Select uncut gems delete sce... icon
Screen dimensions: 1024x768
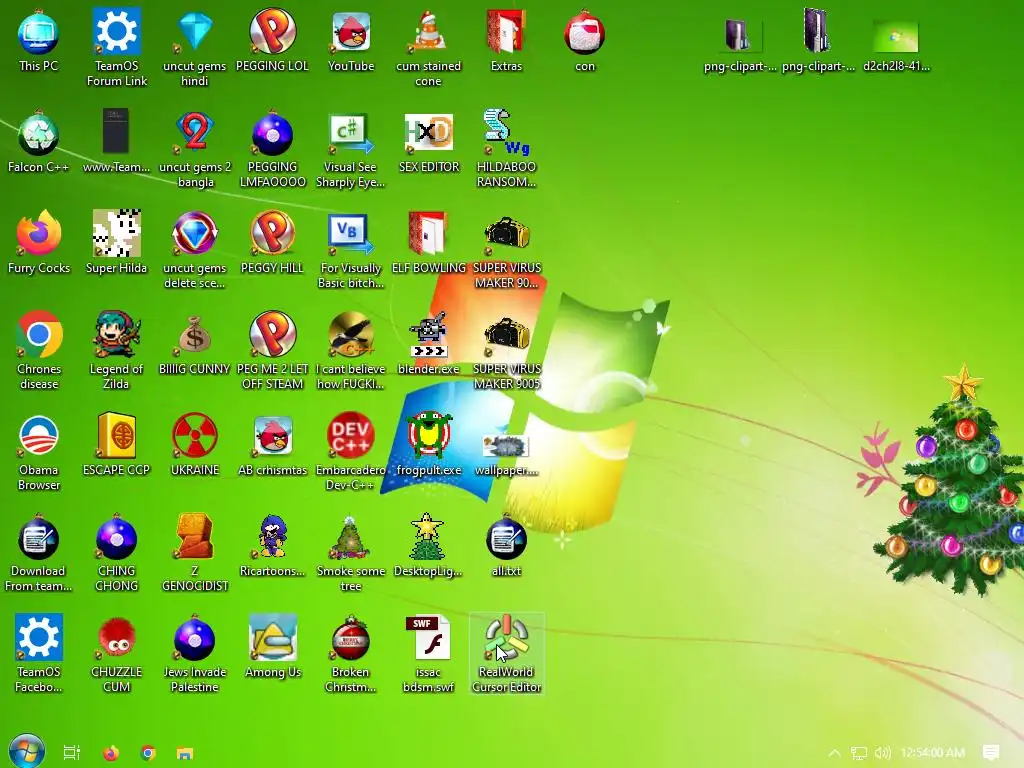pos(195,233)
